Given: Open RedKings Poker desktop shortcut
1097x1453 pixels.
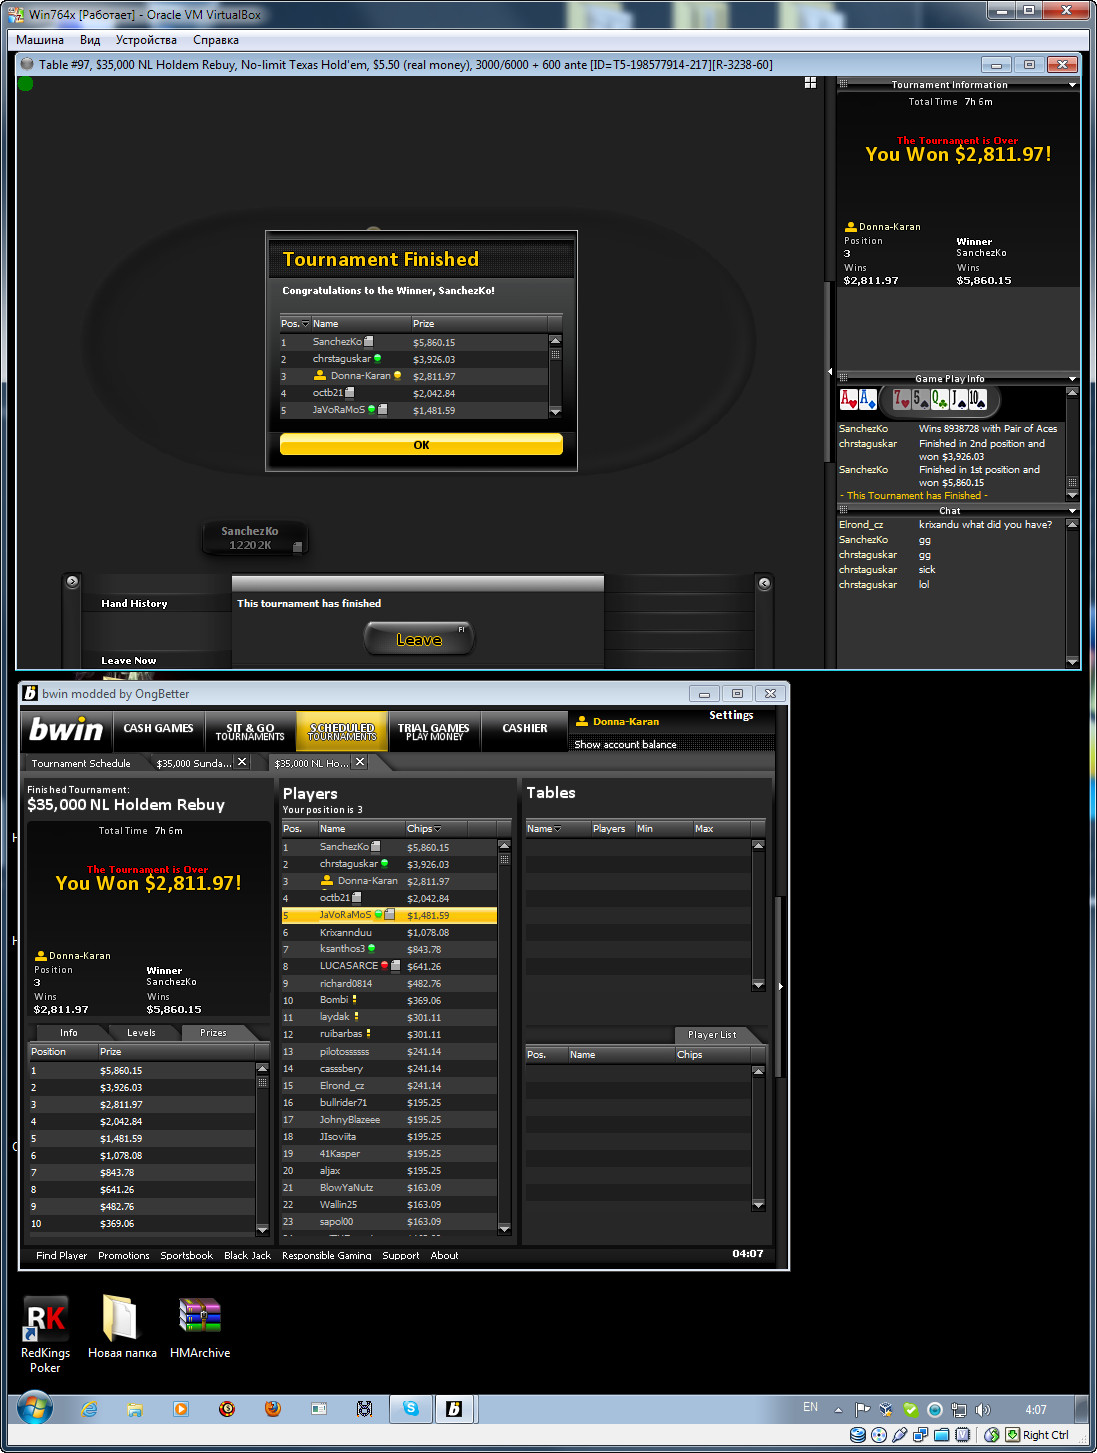Looking at the screenshot, I should pos(45,1334).
